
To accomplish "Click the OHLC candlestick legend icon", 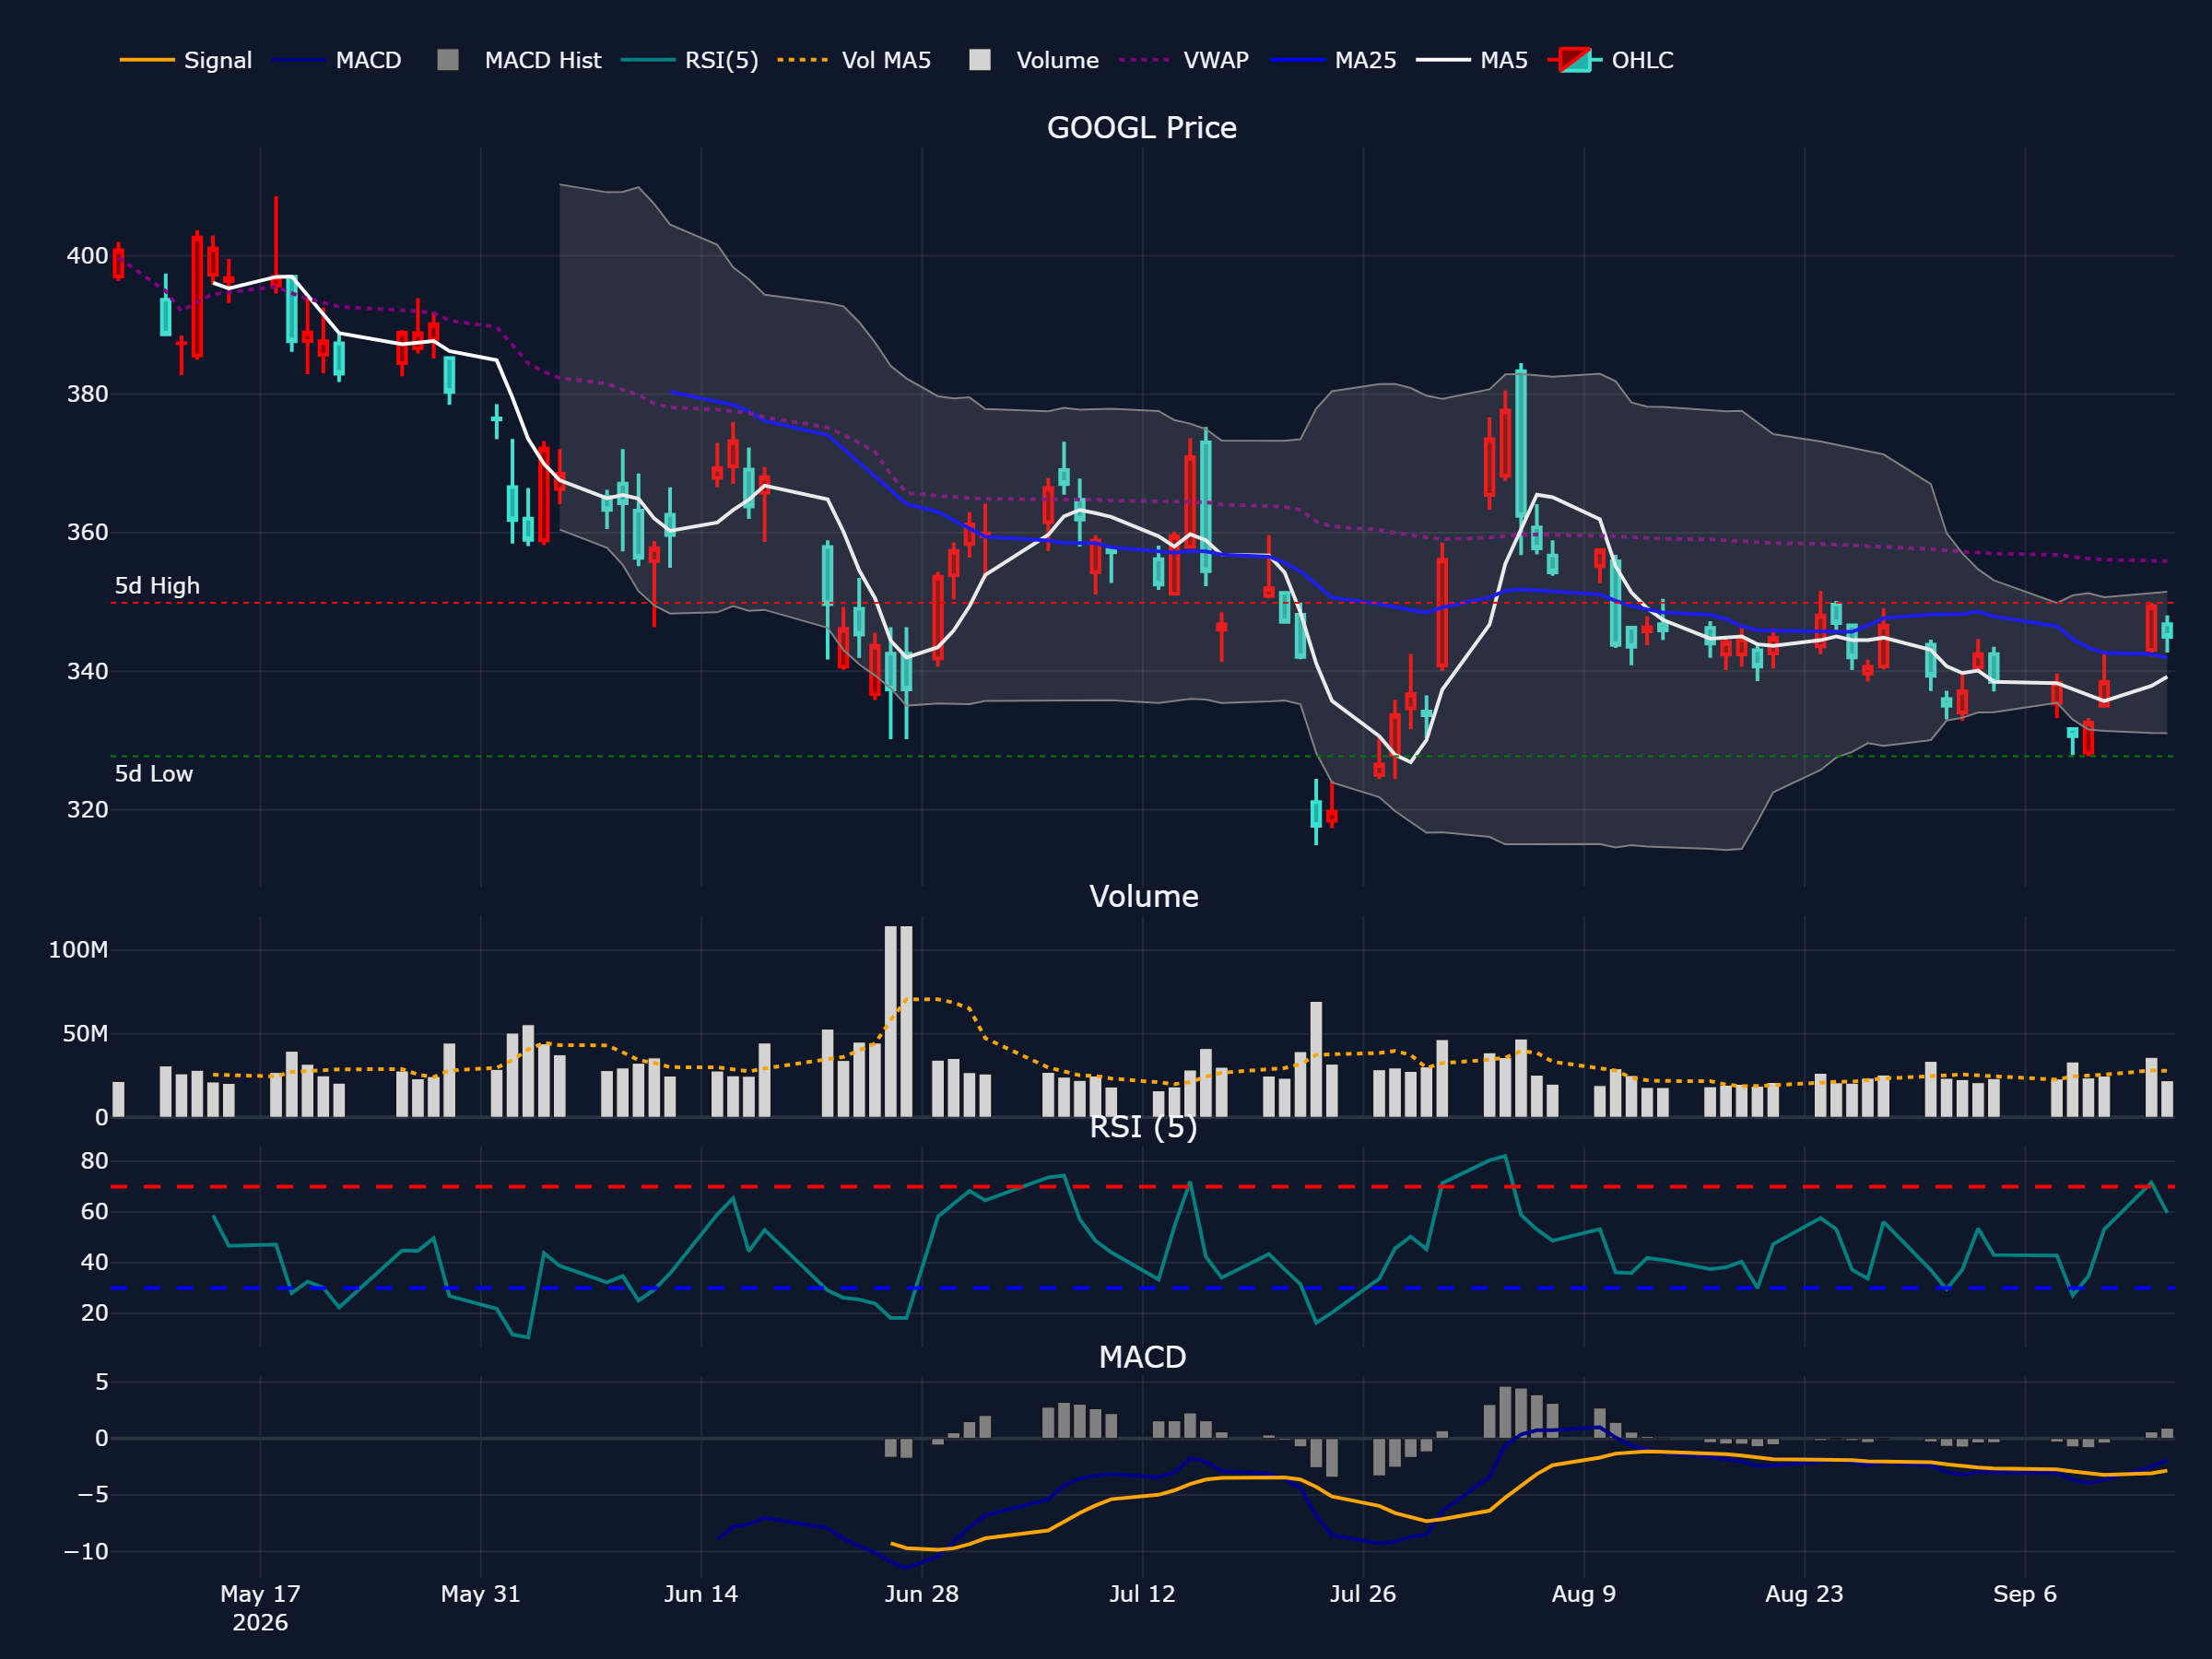I will (1575, 60).
